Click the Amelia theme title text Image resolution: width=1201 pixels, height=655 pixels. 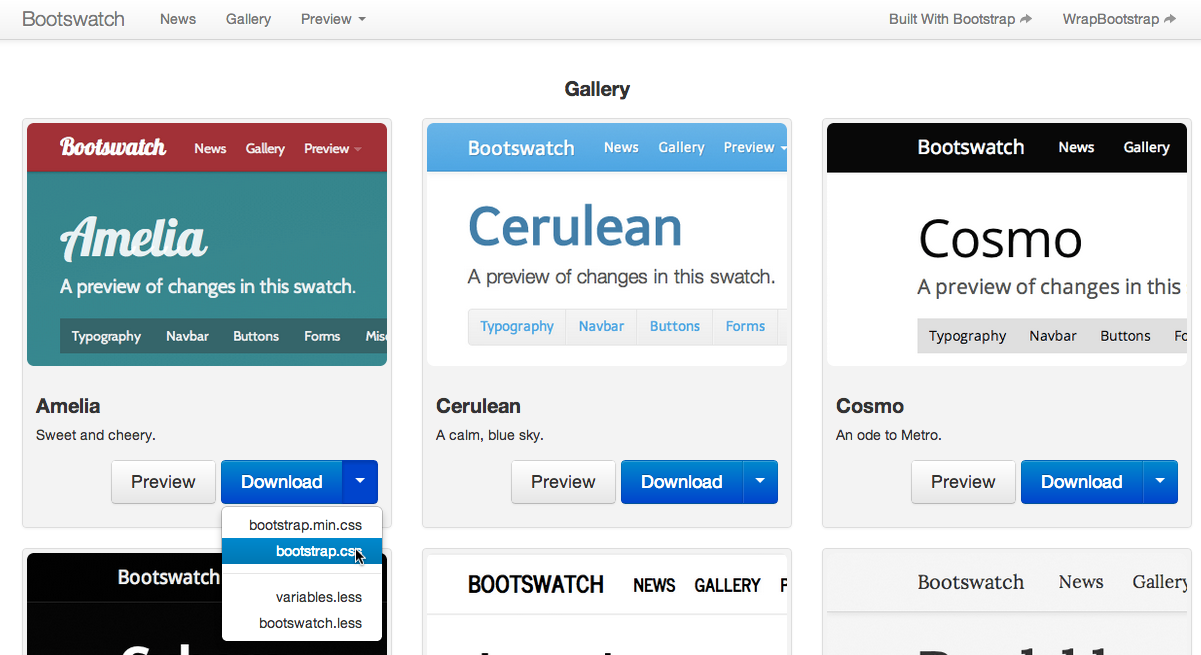[68, 406]
